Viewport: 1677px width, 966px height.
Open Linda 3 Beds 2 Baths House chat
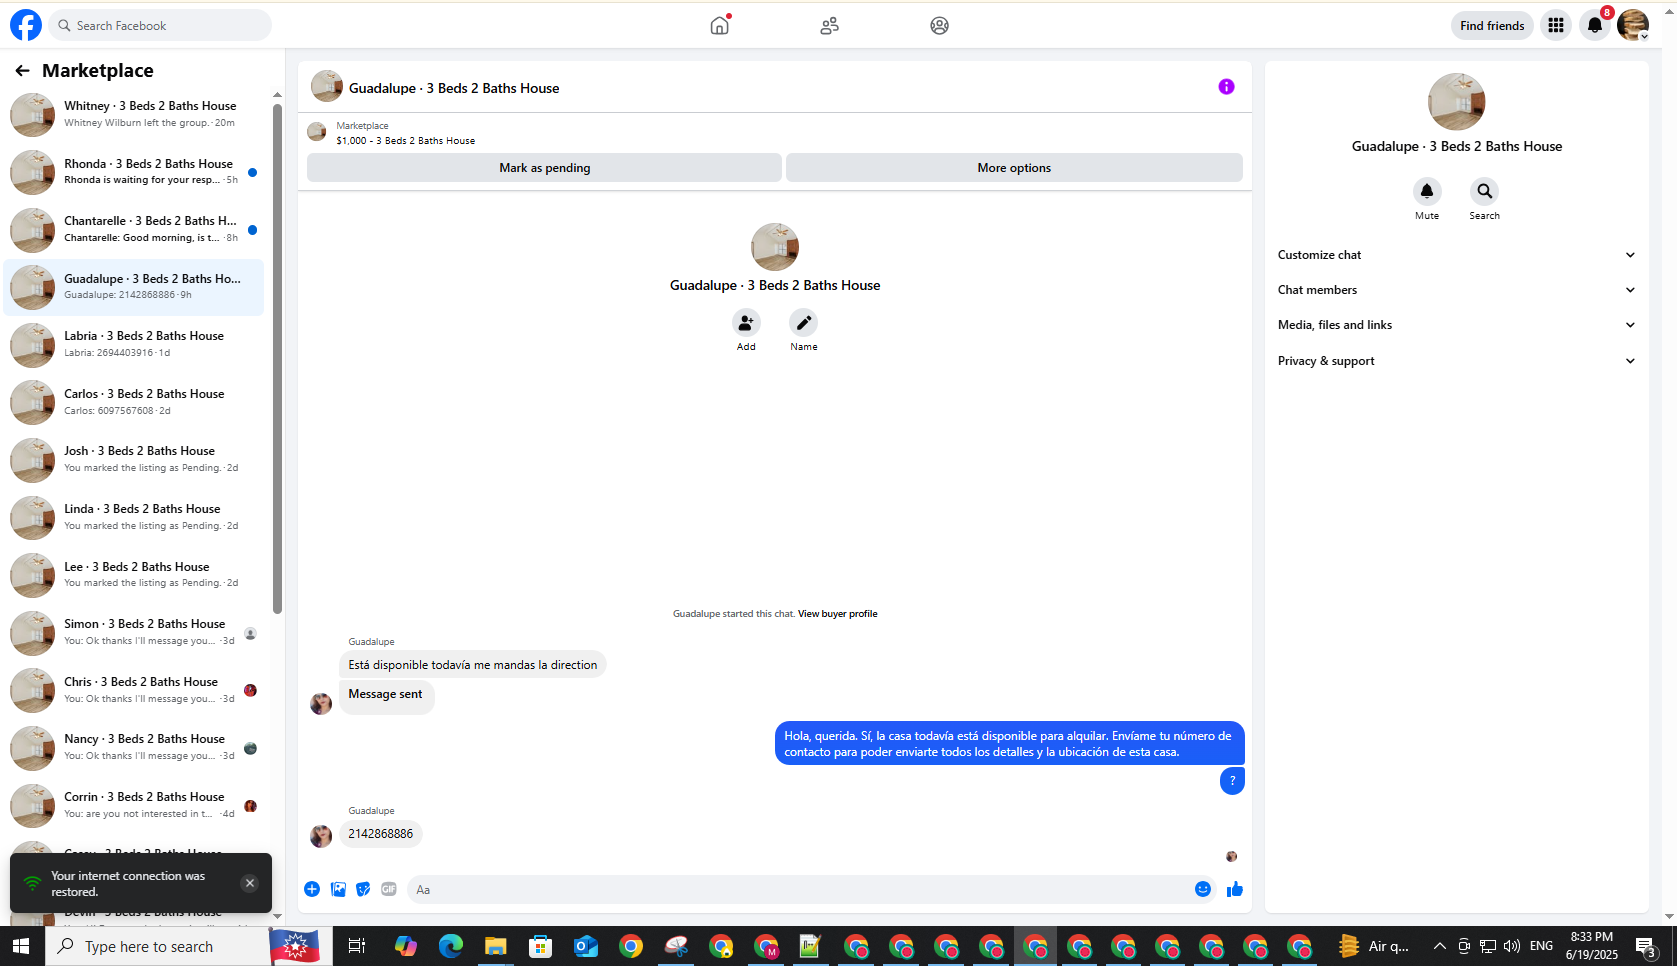(134, 517)
